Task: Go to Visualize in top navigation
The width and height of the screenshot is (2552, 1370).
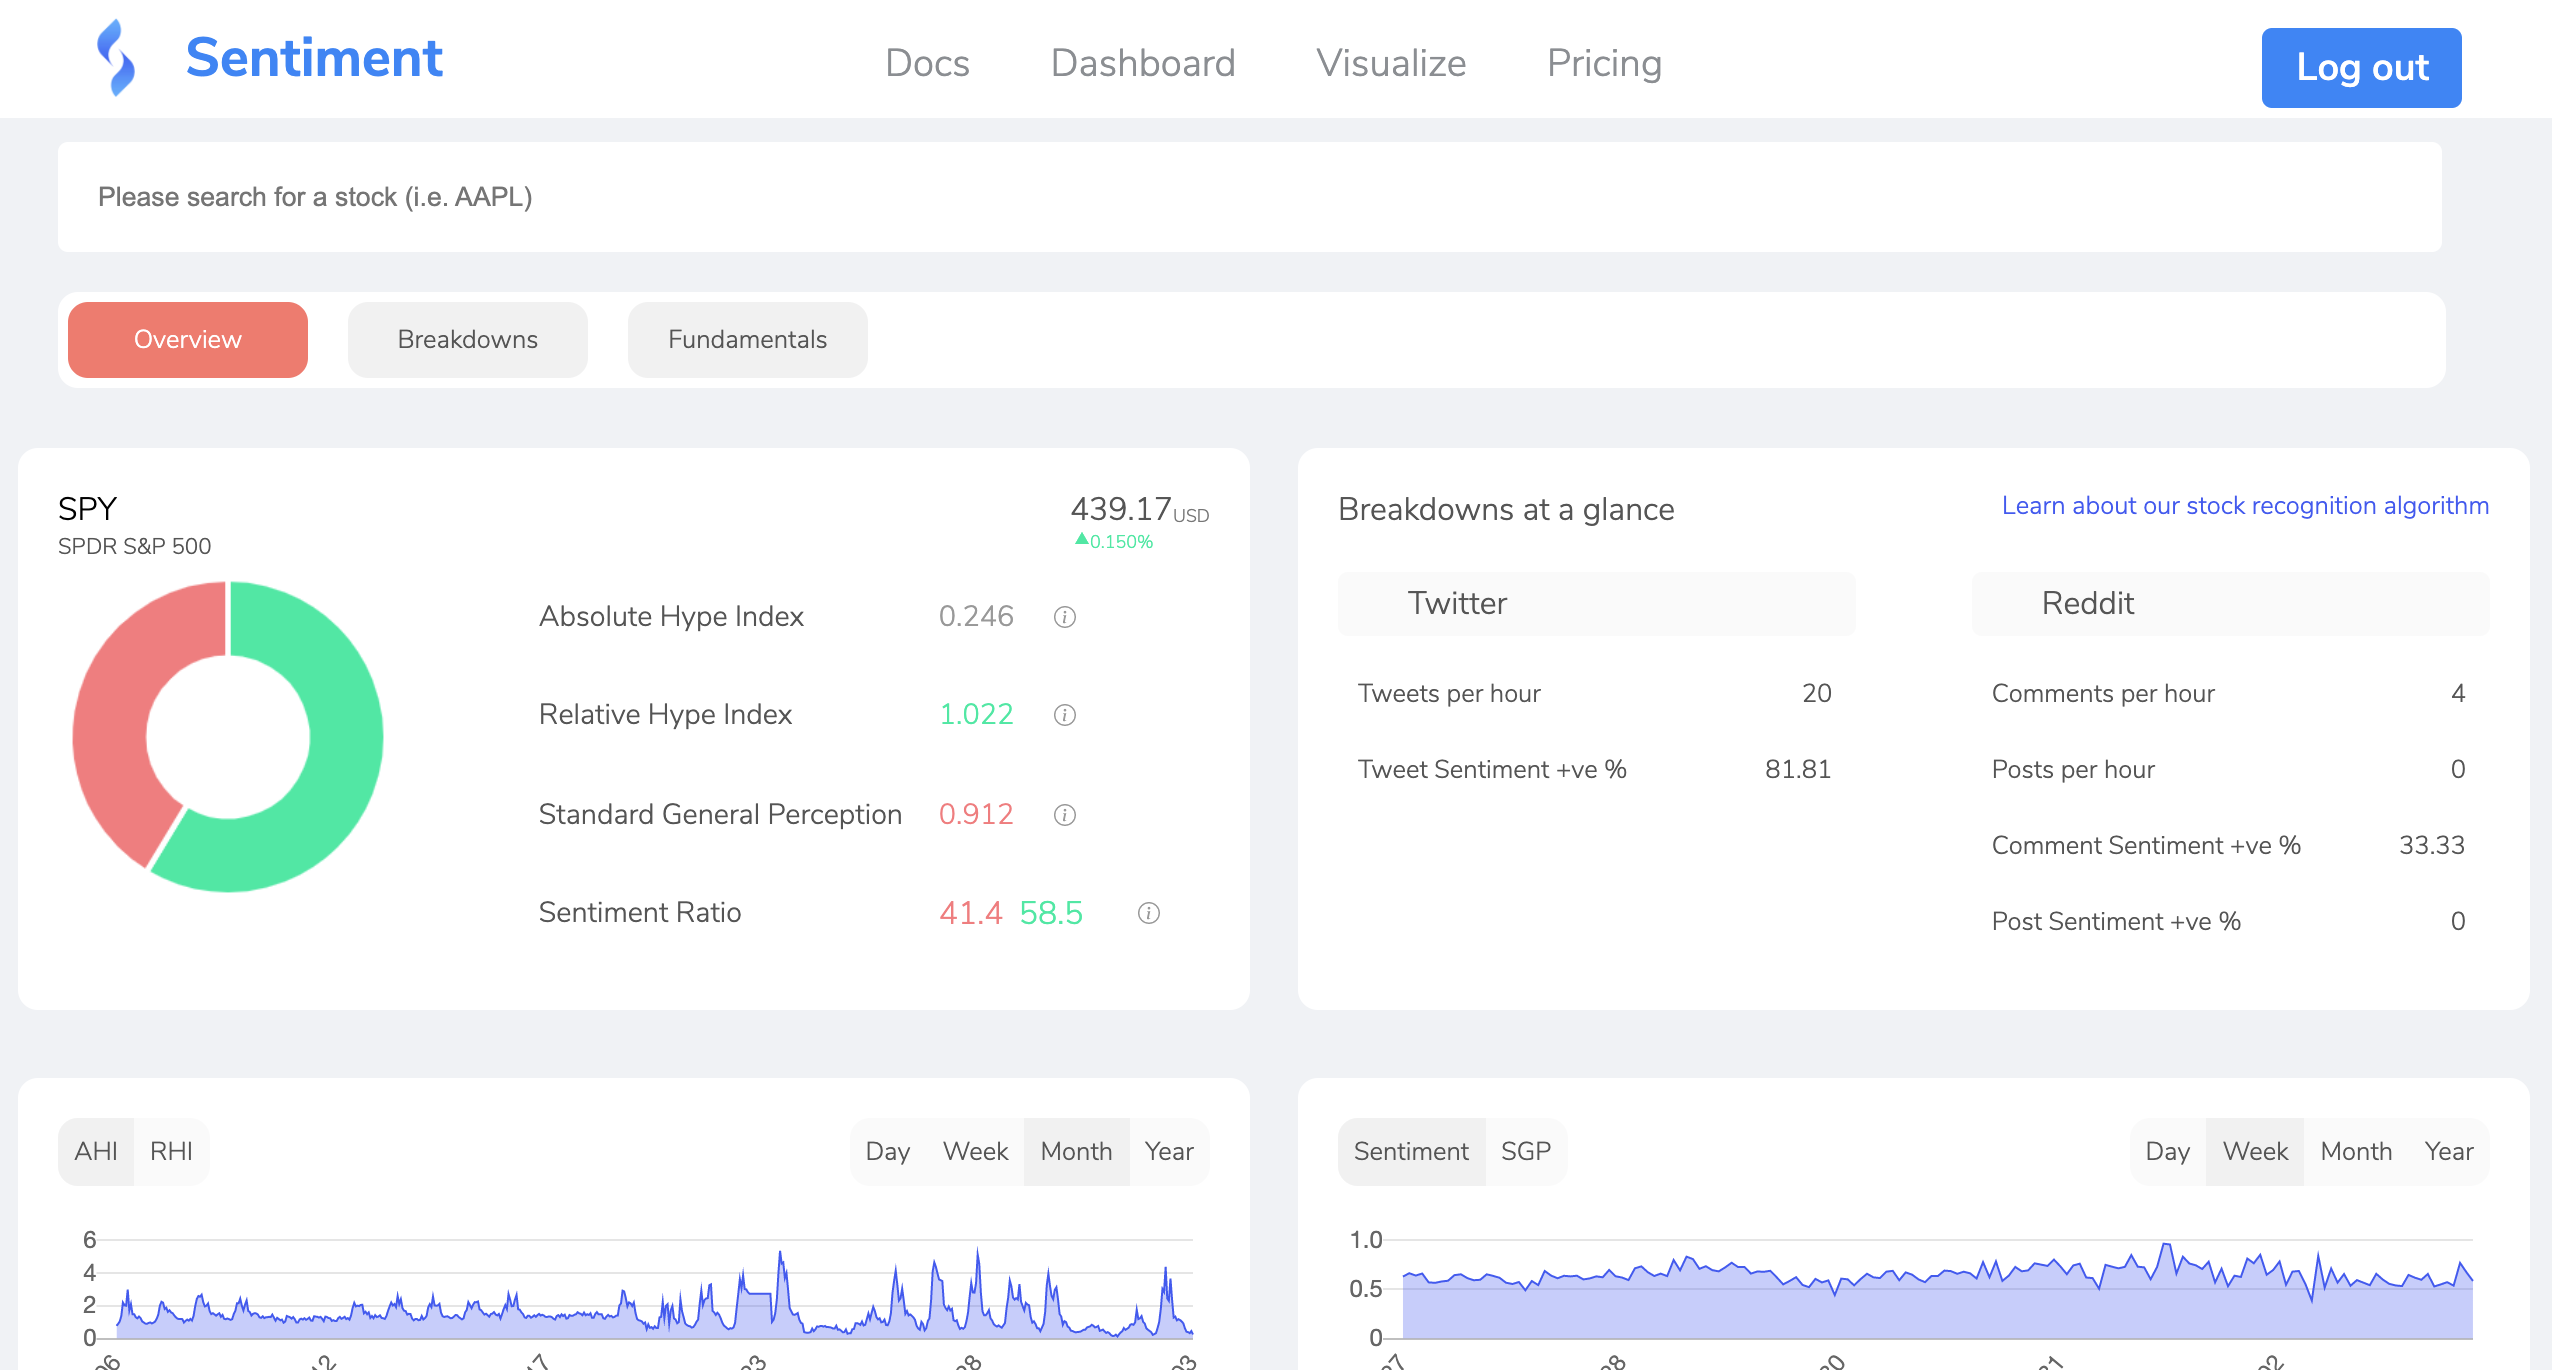Action: click(x=1390, y=63)
